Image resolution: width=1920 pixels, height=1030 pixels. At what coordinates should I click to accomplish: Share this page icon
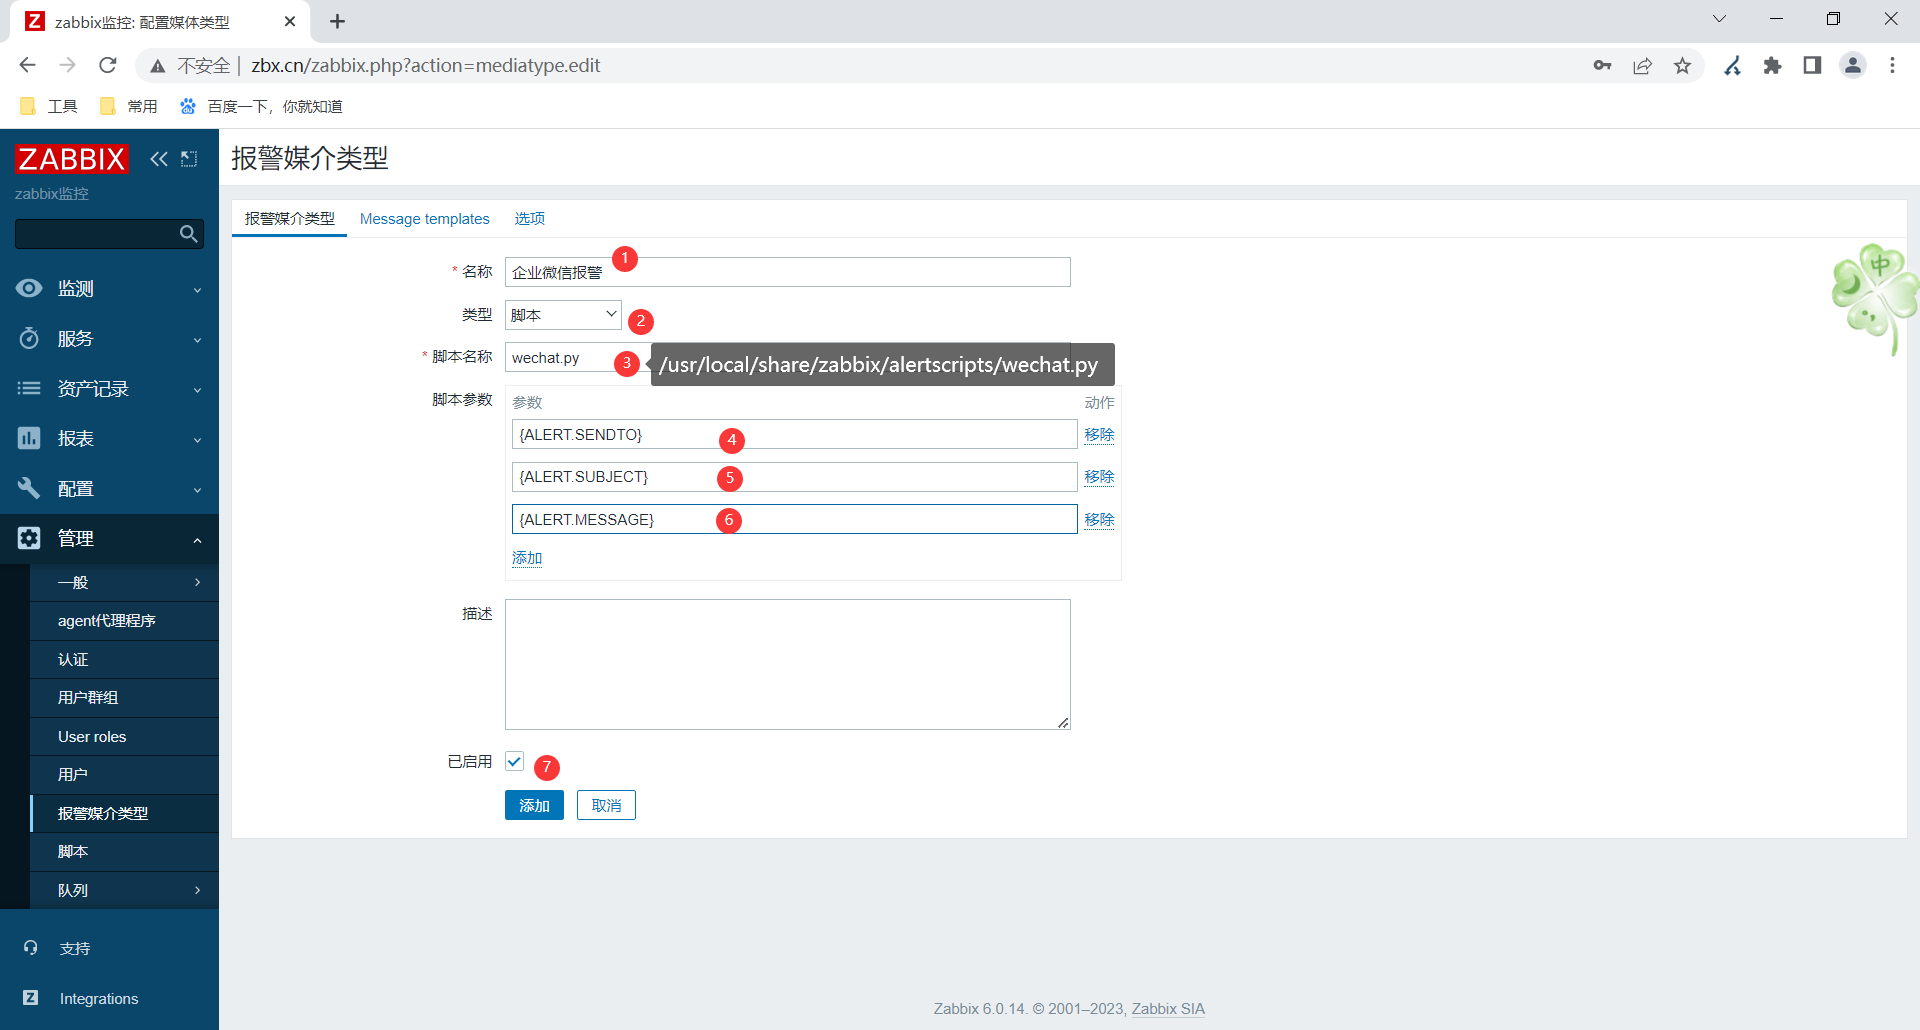(1642, 65)
